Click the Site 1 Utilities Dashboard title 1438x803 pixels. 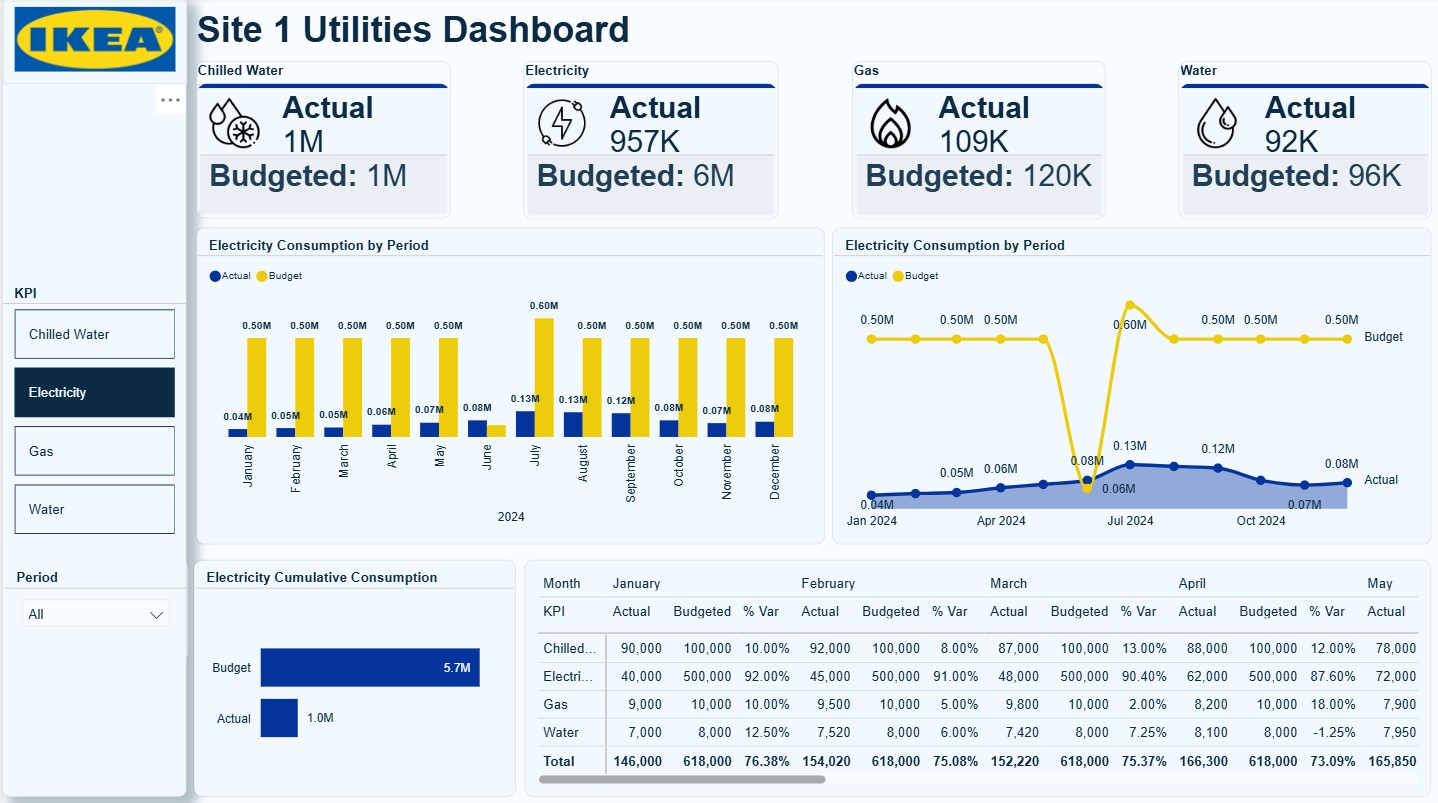(x=412, y=30)
